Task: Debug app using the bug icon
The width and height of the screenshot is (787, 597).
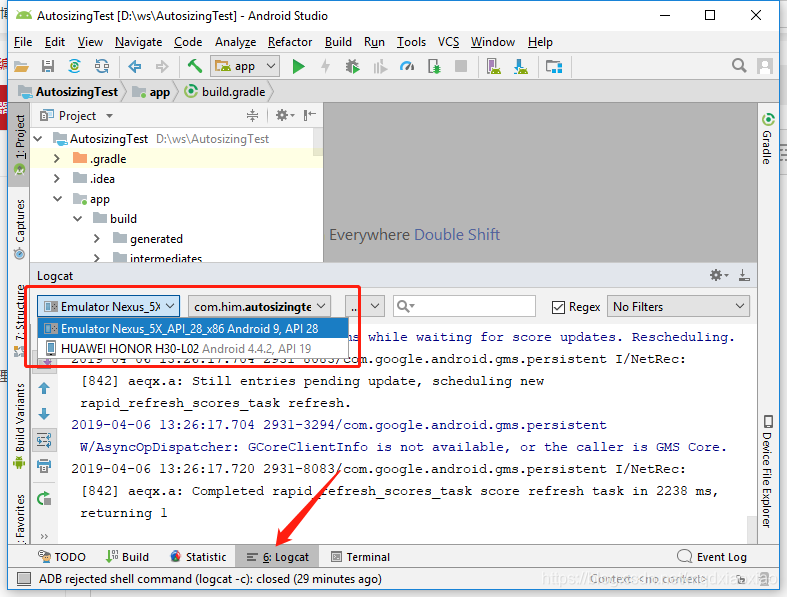Action: tap(352, 66)
